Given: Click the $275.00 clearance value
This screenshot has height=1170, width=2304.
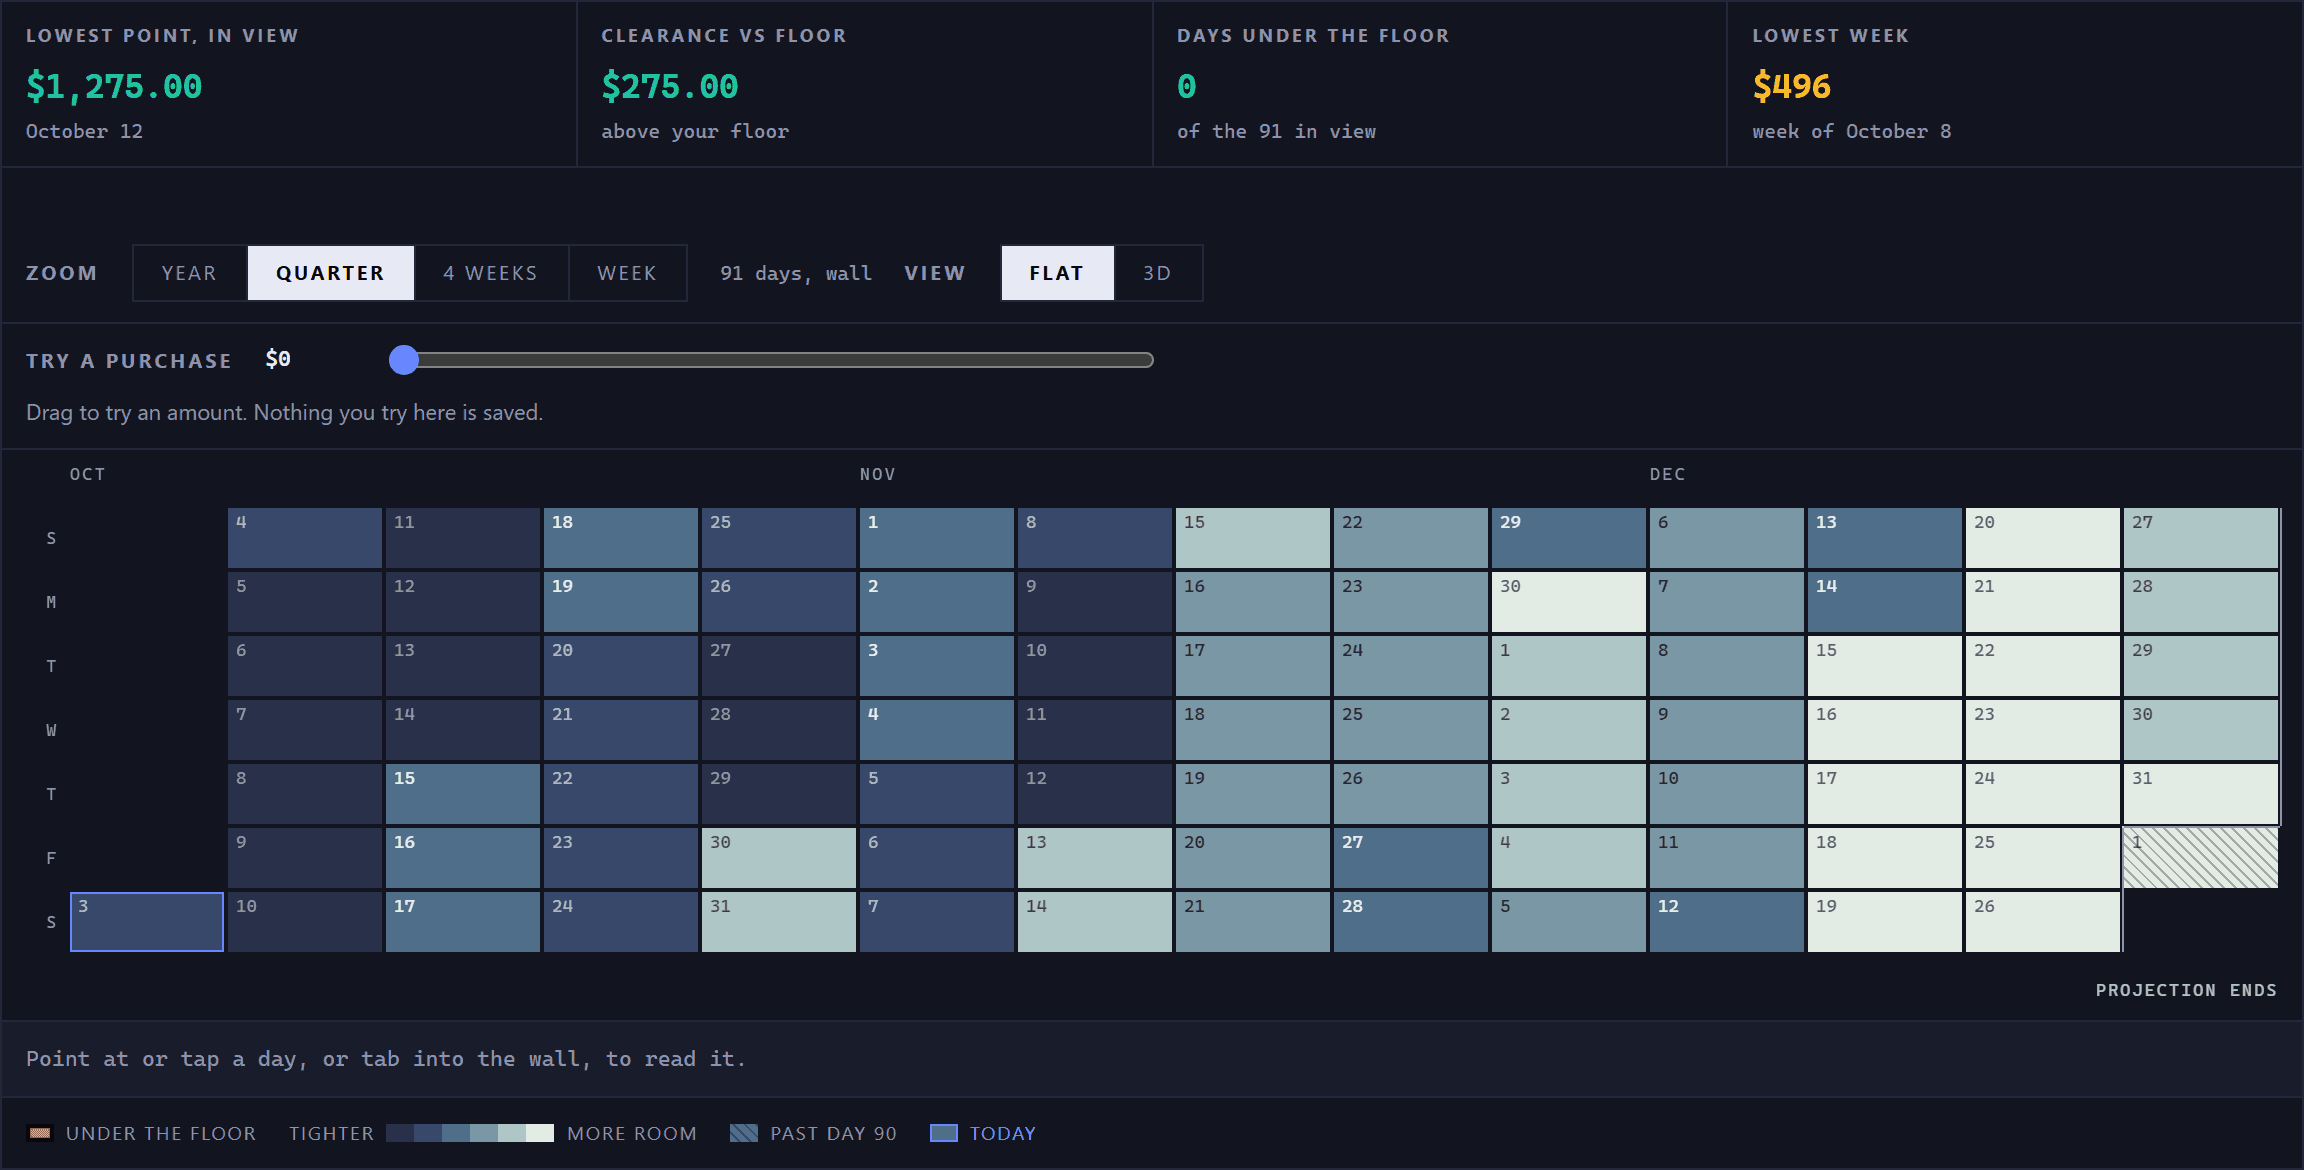Looking at the screenshot, I should (670, 87).
